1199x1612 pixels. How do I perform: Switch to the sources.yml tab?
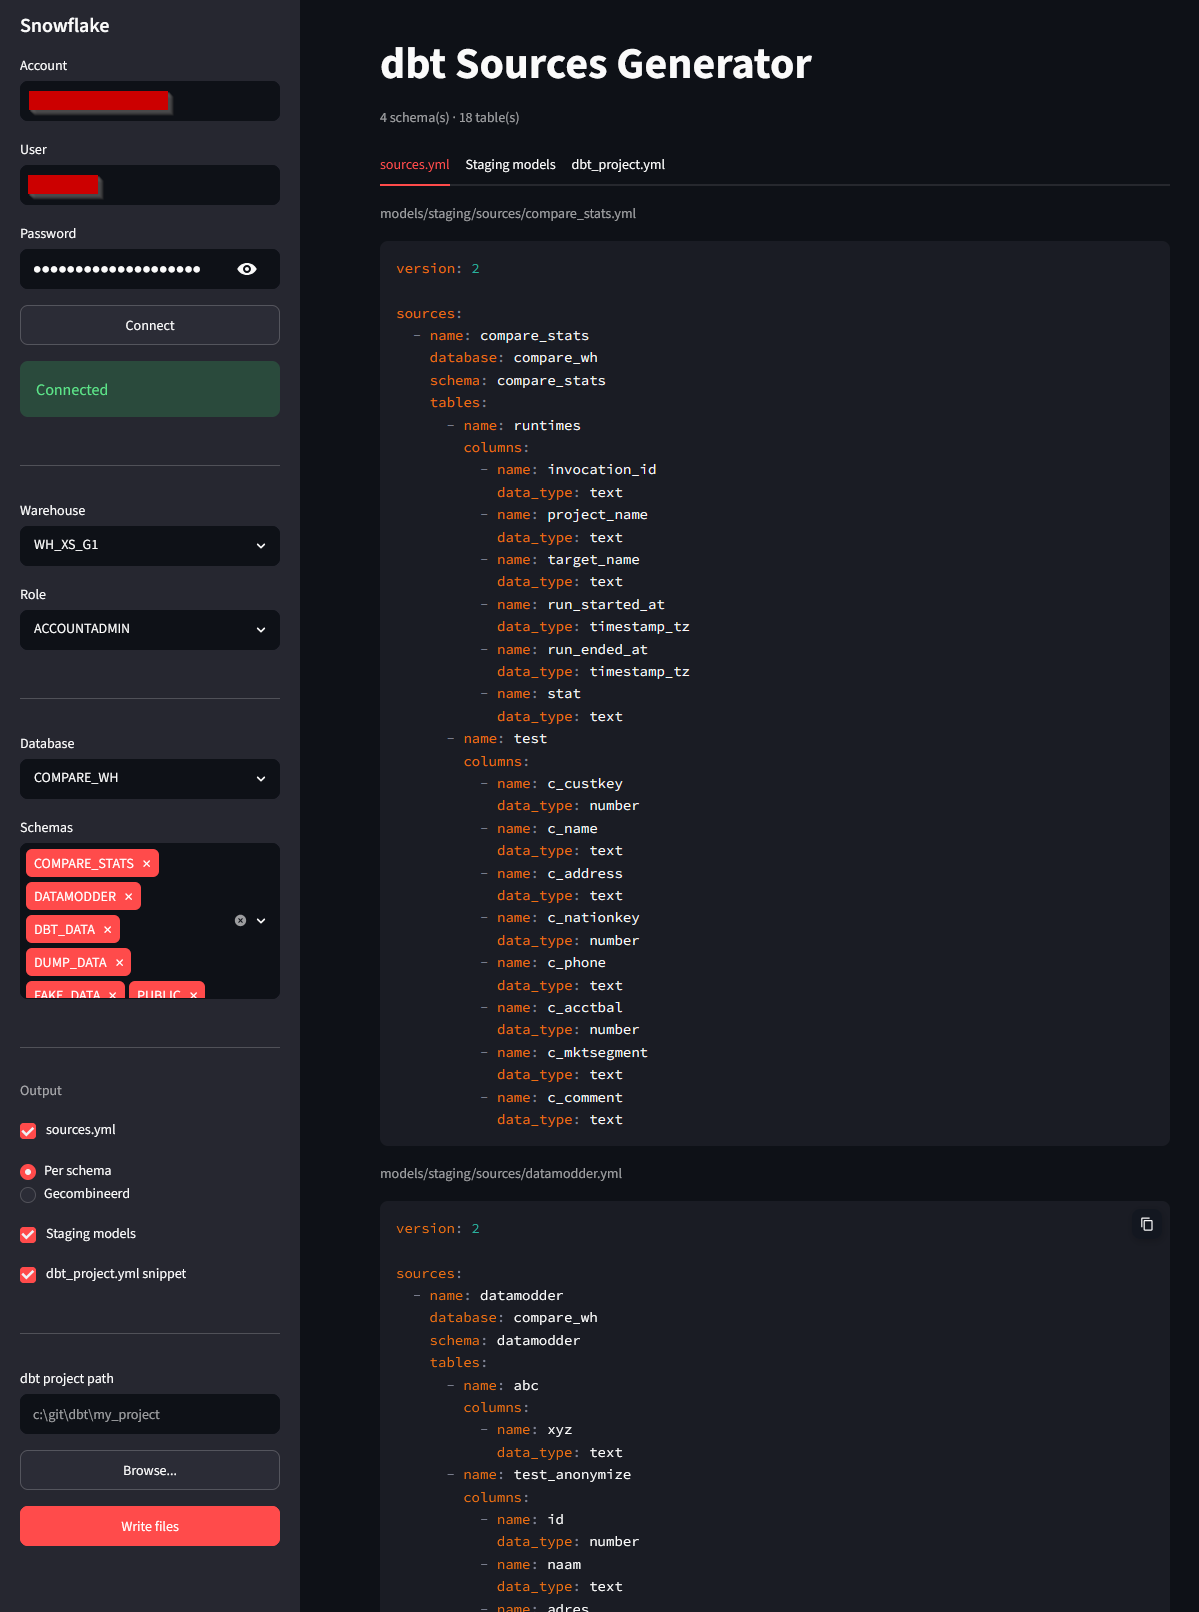point(415,165)
